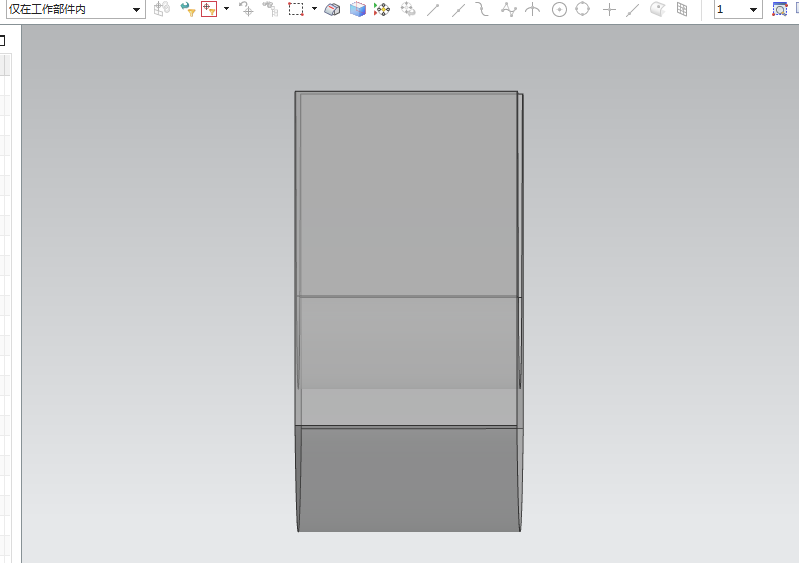Expand the rectangle selection method dropdown arrow

314,9
